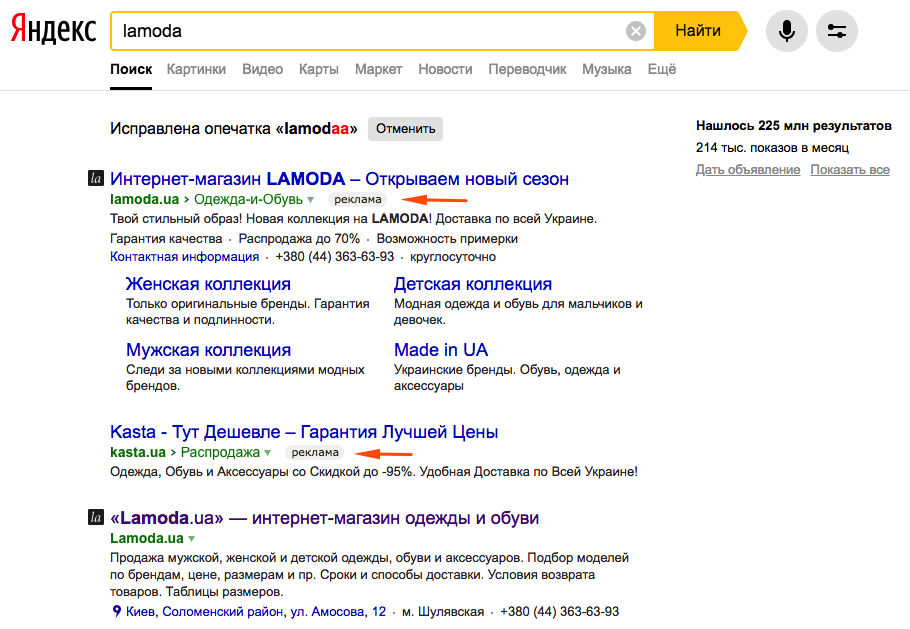Go to the Карты tab
The width and height of the screenshot is (910, 629).
(319, 70)
